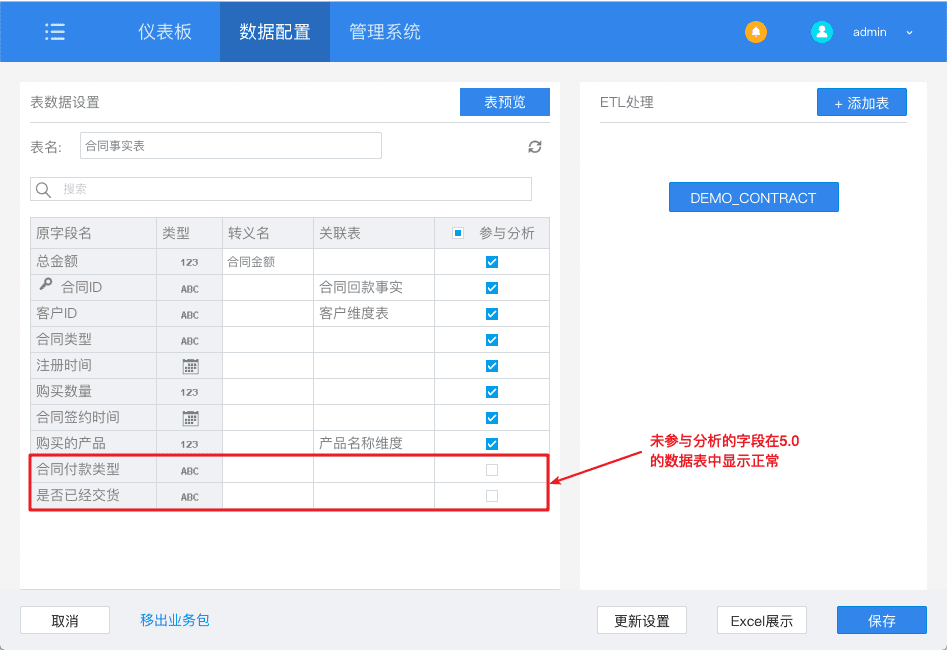The width and height of the screenshot is (947, 650).
Task: Select the 合同签约时间 field name cell
Action: tap(94, 417)
